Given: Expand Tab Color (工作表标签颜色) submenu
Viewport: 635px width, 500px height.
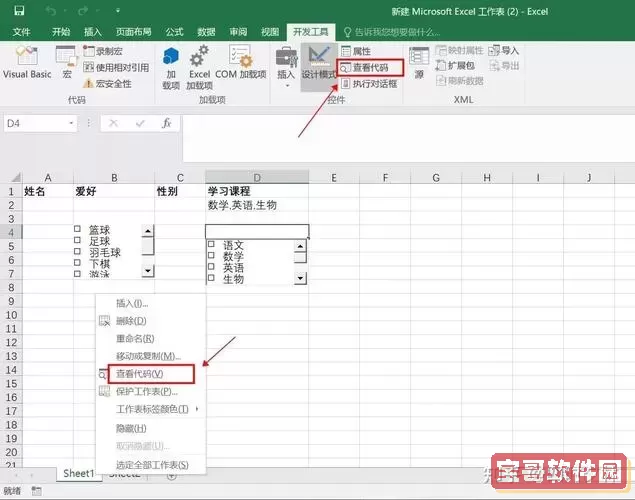Looking at the screenshot, I should tap(151, 409).
